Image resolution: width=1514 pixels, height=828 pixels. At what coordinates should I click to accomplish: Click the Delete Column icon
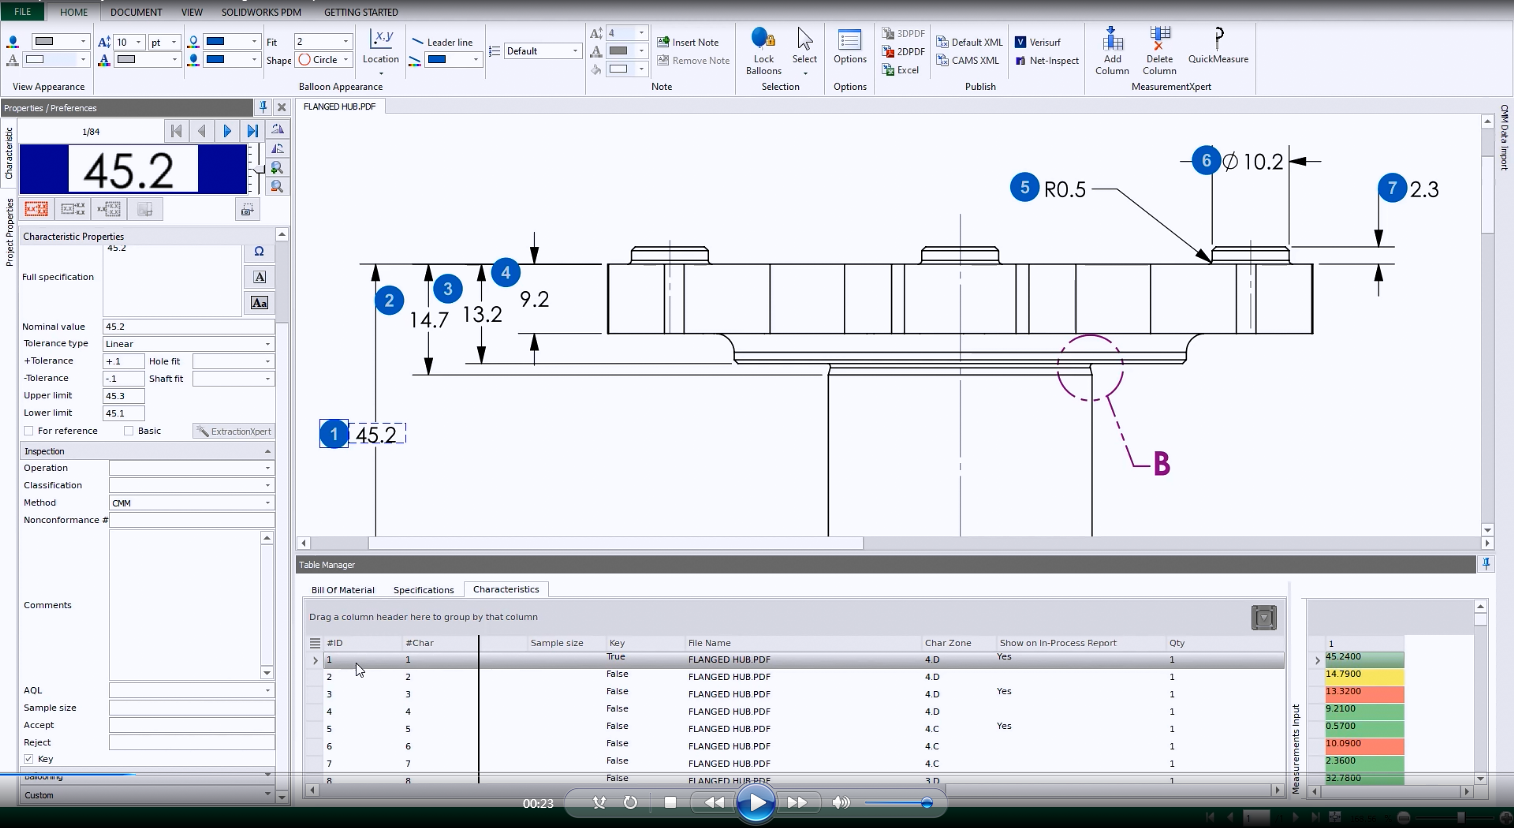click(x=1159, y=39)
